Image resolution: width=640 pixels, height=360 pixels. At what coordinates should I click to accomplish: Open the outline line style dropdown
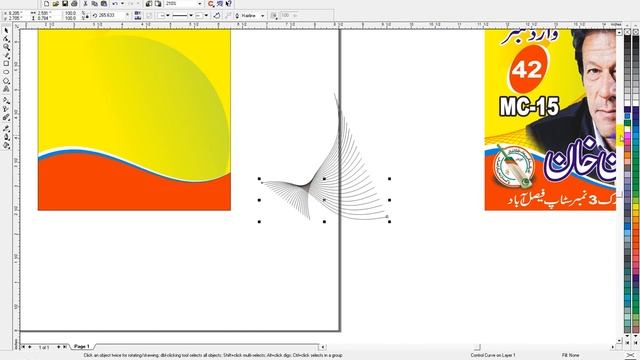tap(191, 16)
